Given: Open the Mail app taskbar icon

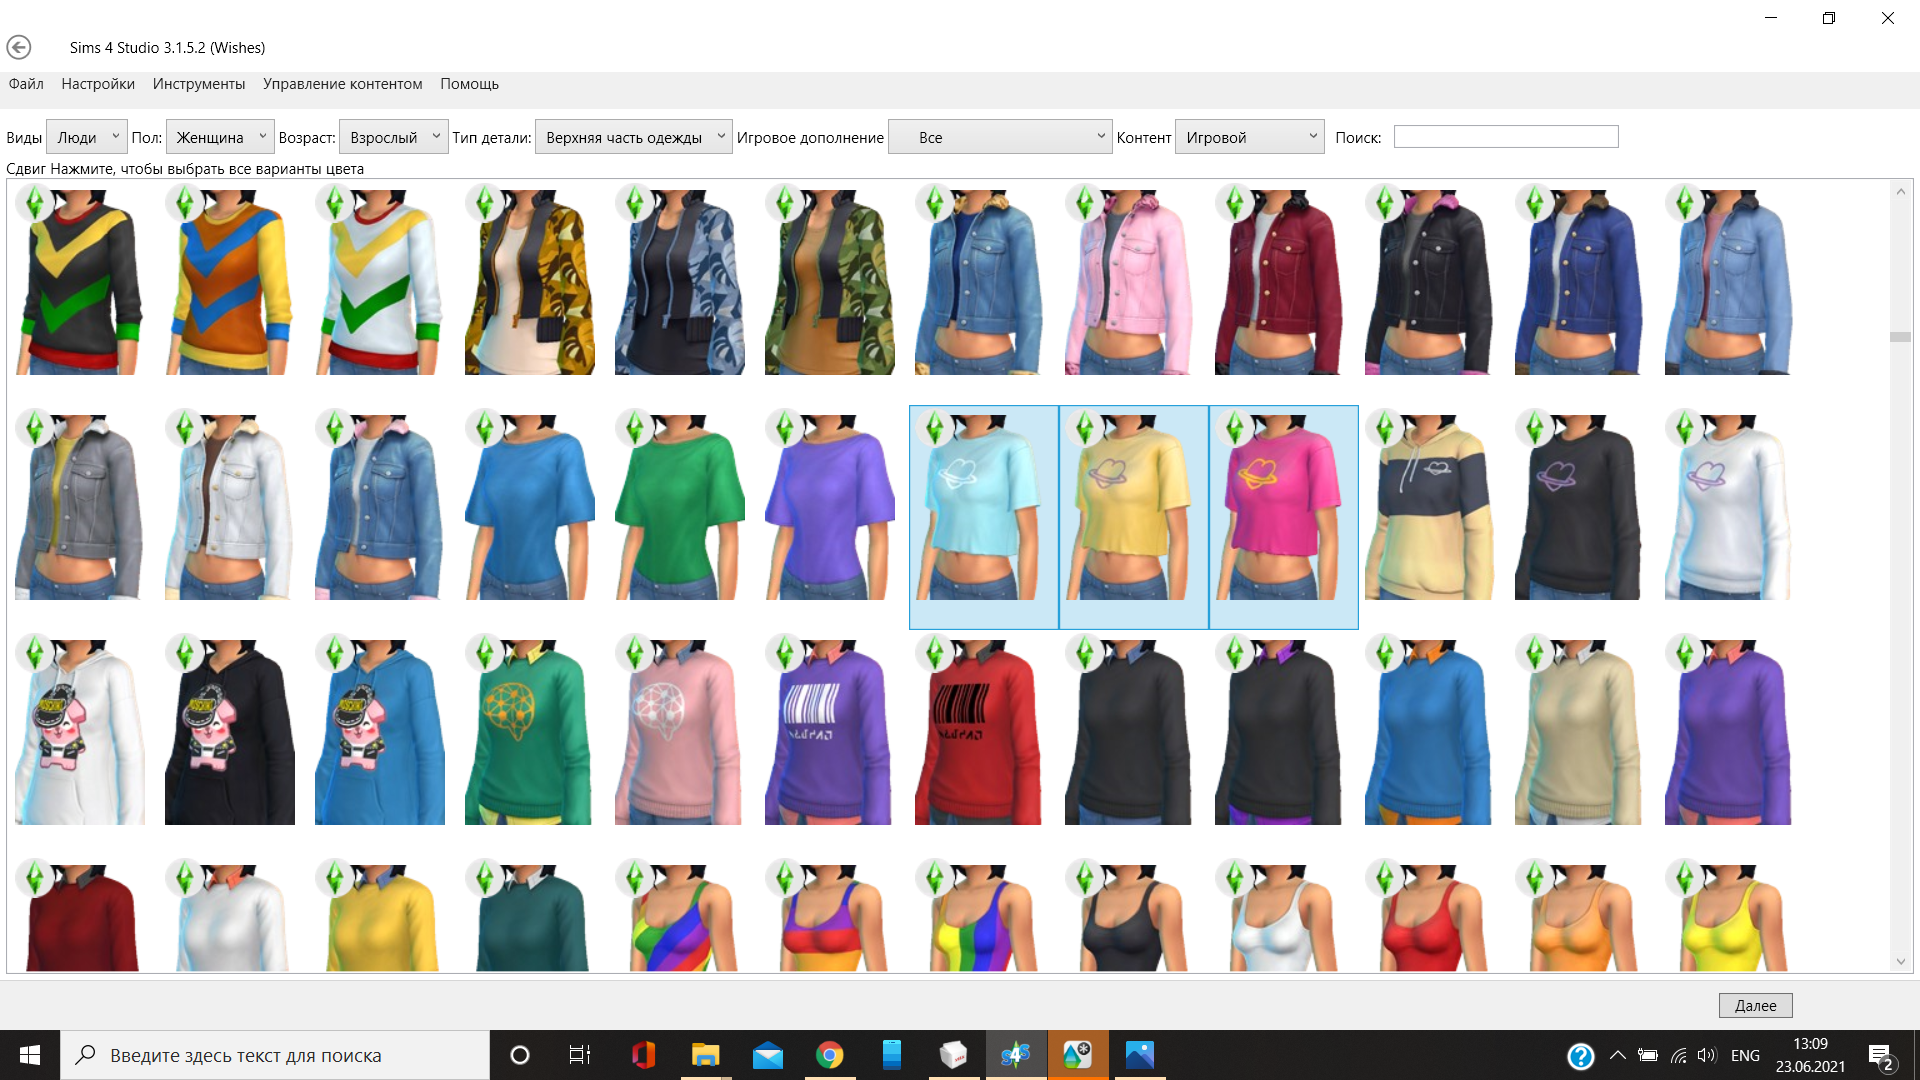Looking at the screenshot, I should (x=767, y=1055).
